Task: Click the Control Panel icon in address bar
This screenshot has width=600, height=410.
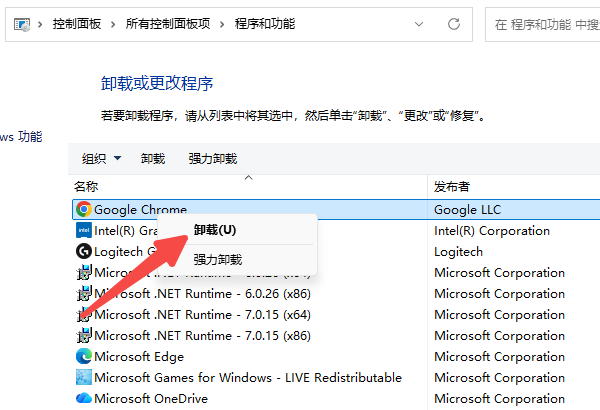Action: tap(22, 25)
